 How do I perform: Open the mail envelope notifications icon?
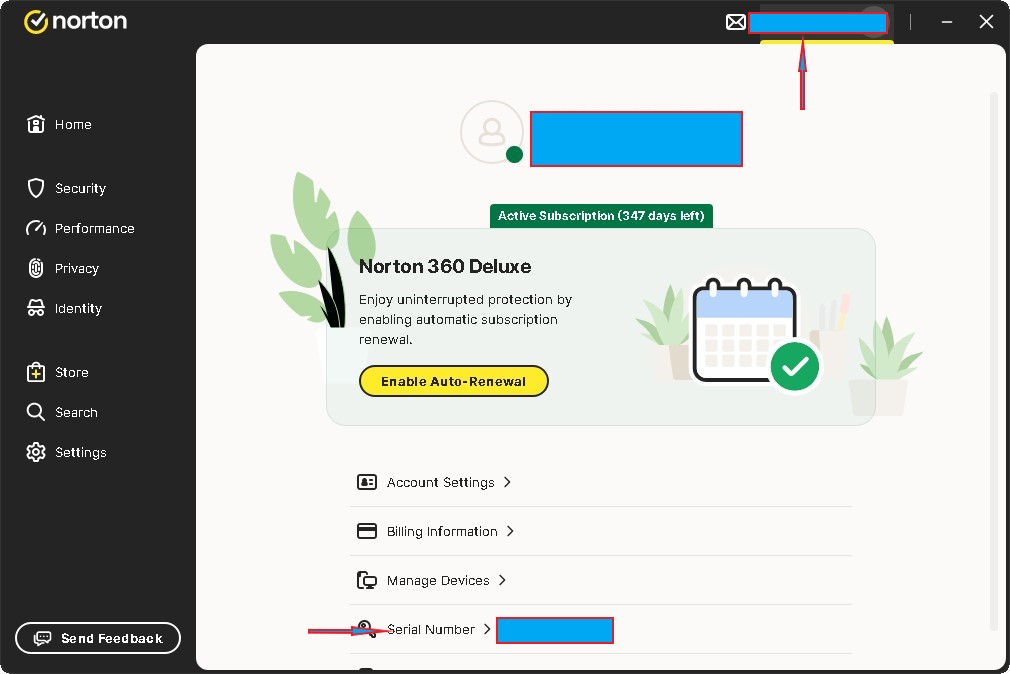[736, 22]
